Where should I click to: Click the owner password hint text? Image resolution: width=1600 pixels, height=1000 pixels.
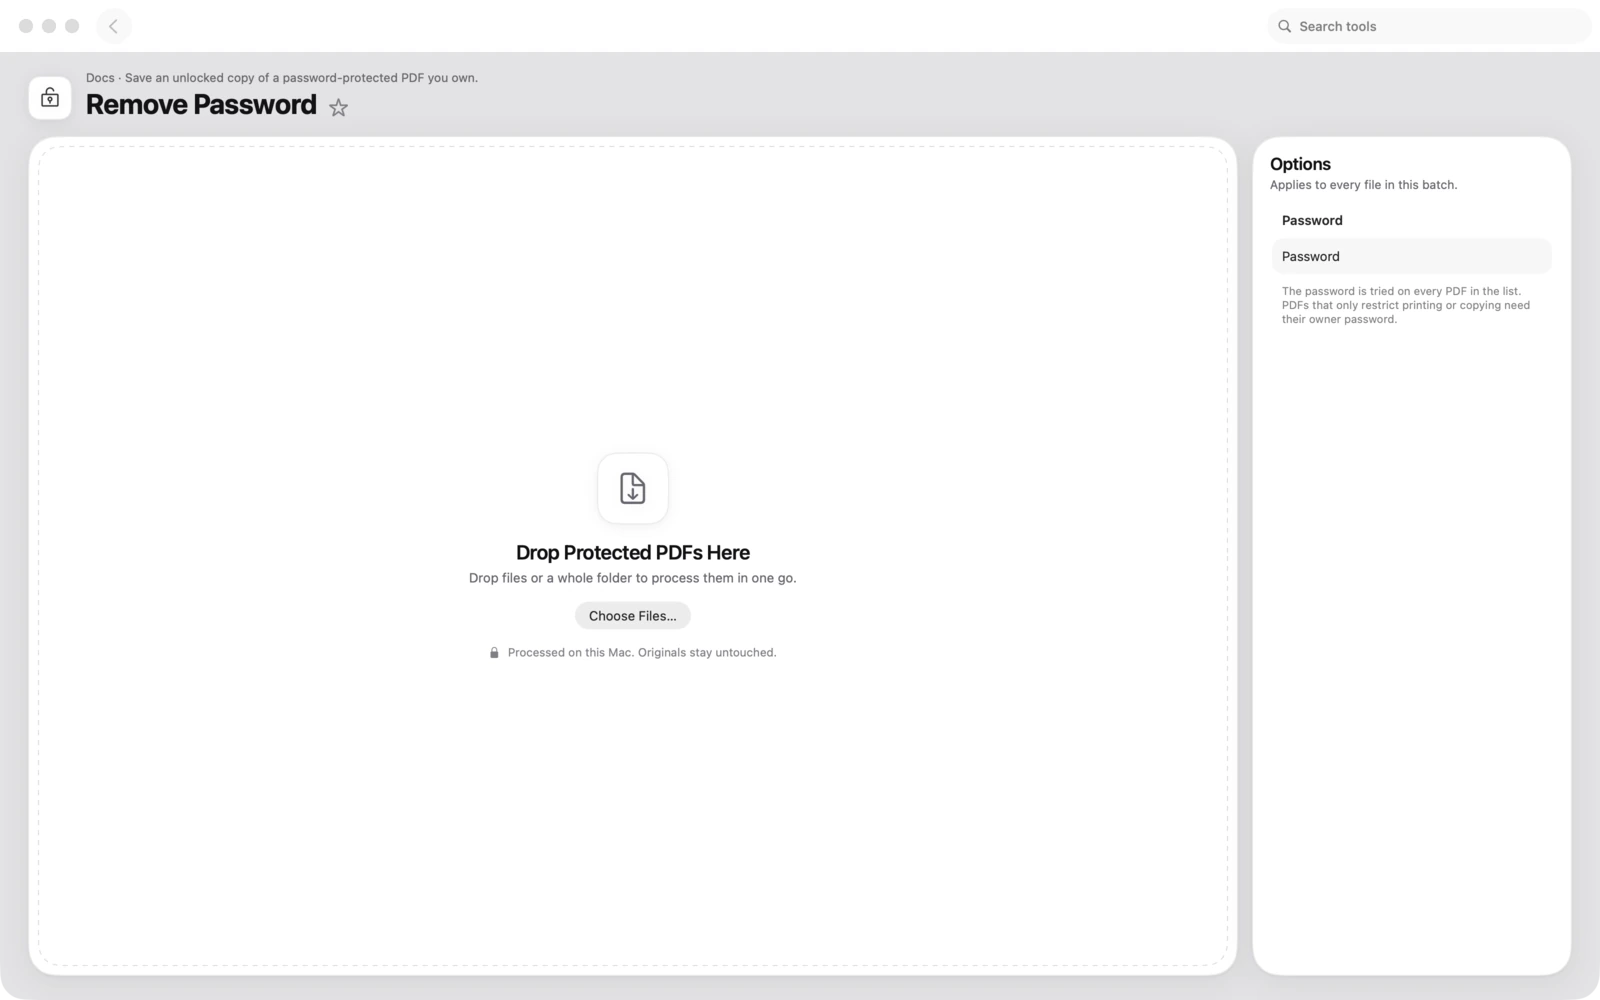click(x=1406, y=305)
